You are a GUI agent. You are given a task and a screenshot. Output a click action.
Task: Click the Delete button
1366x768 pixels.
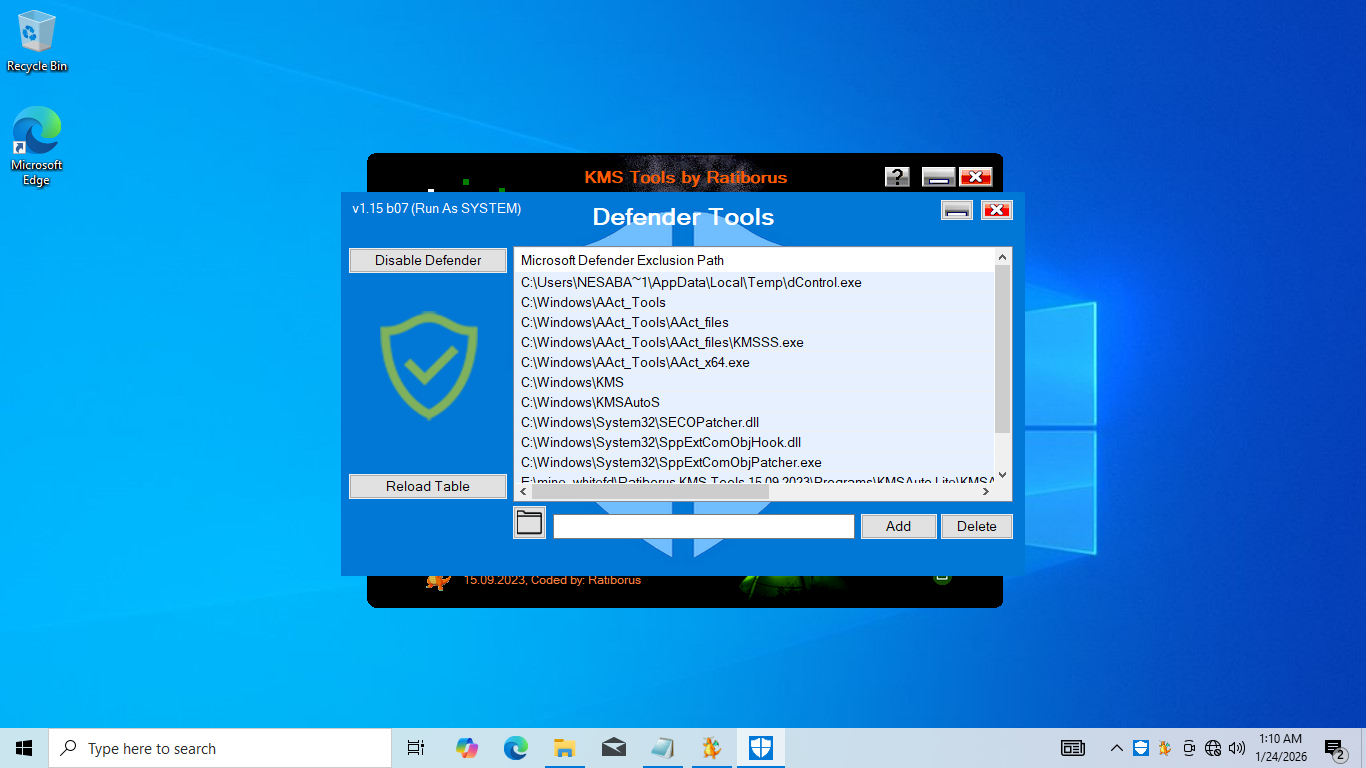[976, 526]
